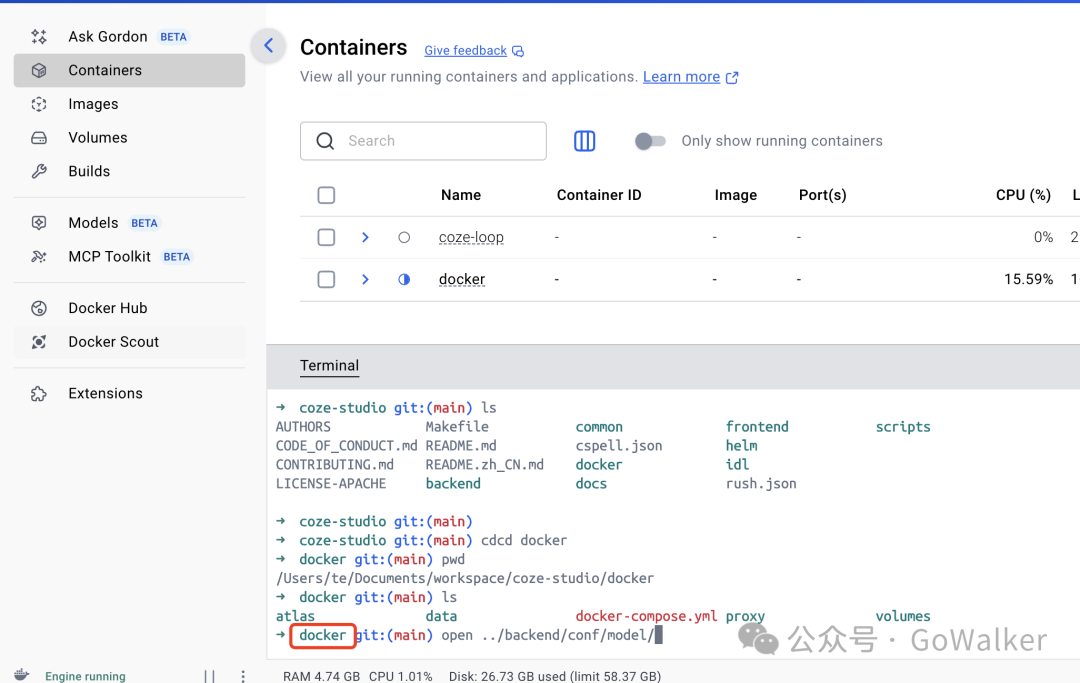
Task: Click README.zh_CN.md in terminal listing
Action: [x=485, y=465]
